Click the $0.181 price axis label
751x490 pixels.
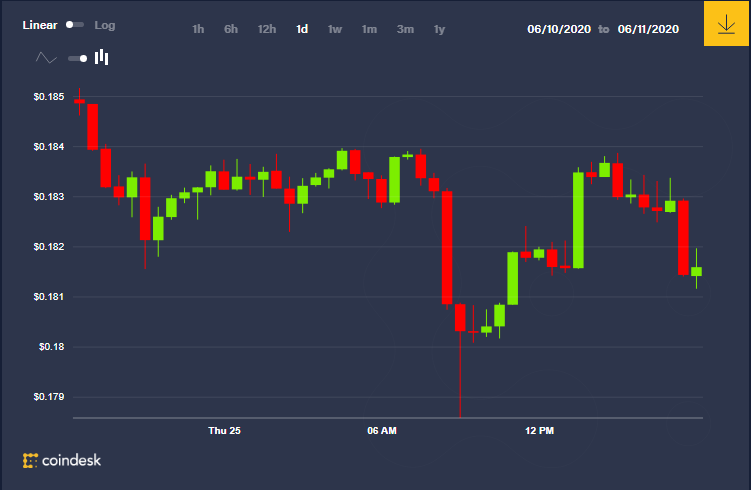pos(49,297)
